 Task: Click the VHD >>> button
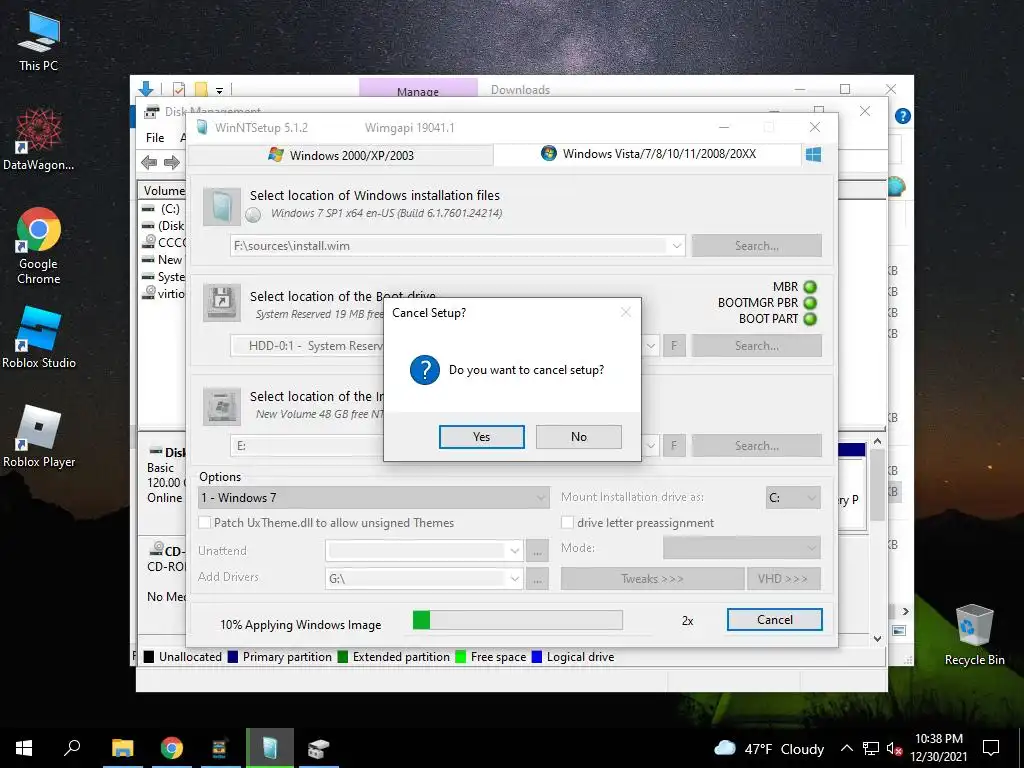[x=783, y=579]
